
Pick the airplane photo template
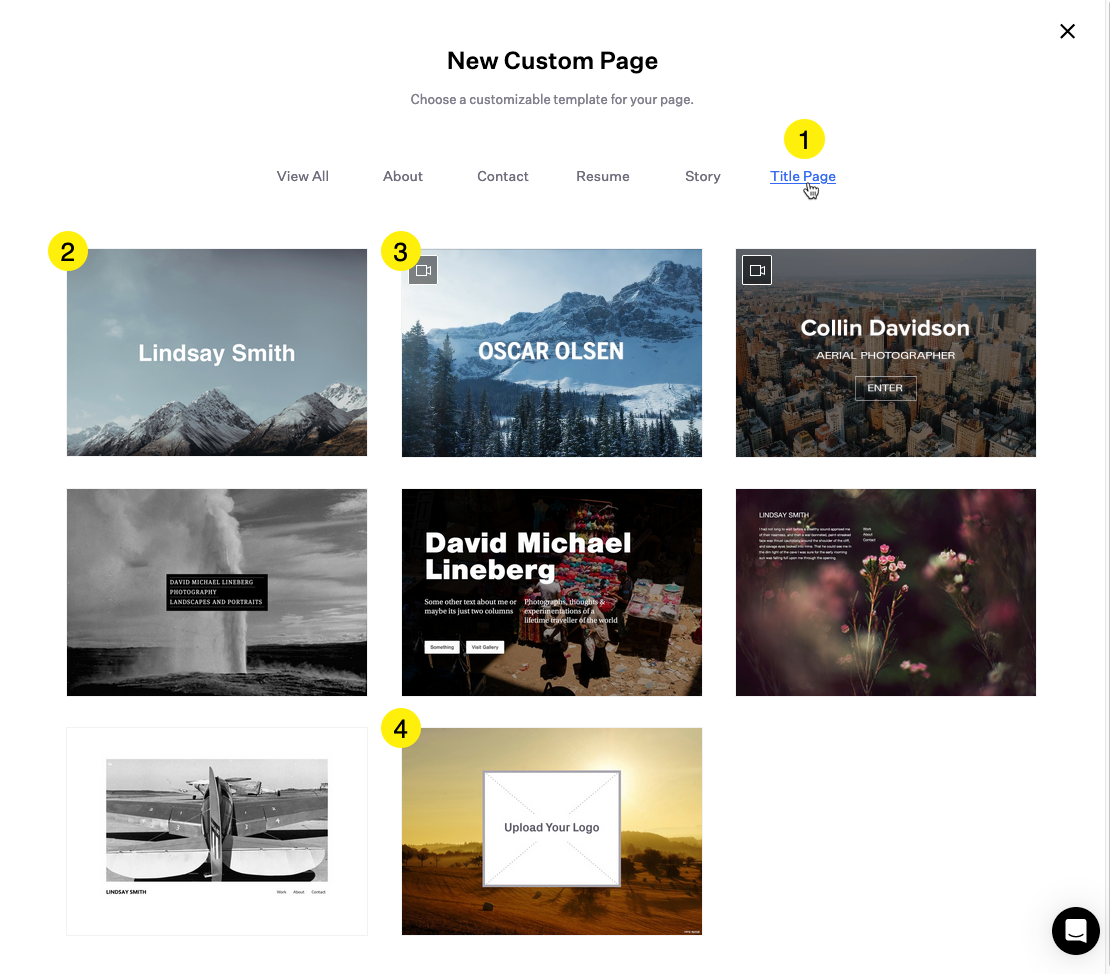point(217,832)
